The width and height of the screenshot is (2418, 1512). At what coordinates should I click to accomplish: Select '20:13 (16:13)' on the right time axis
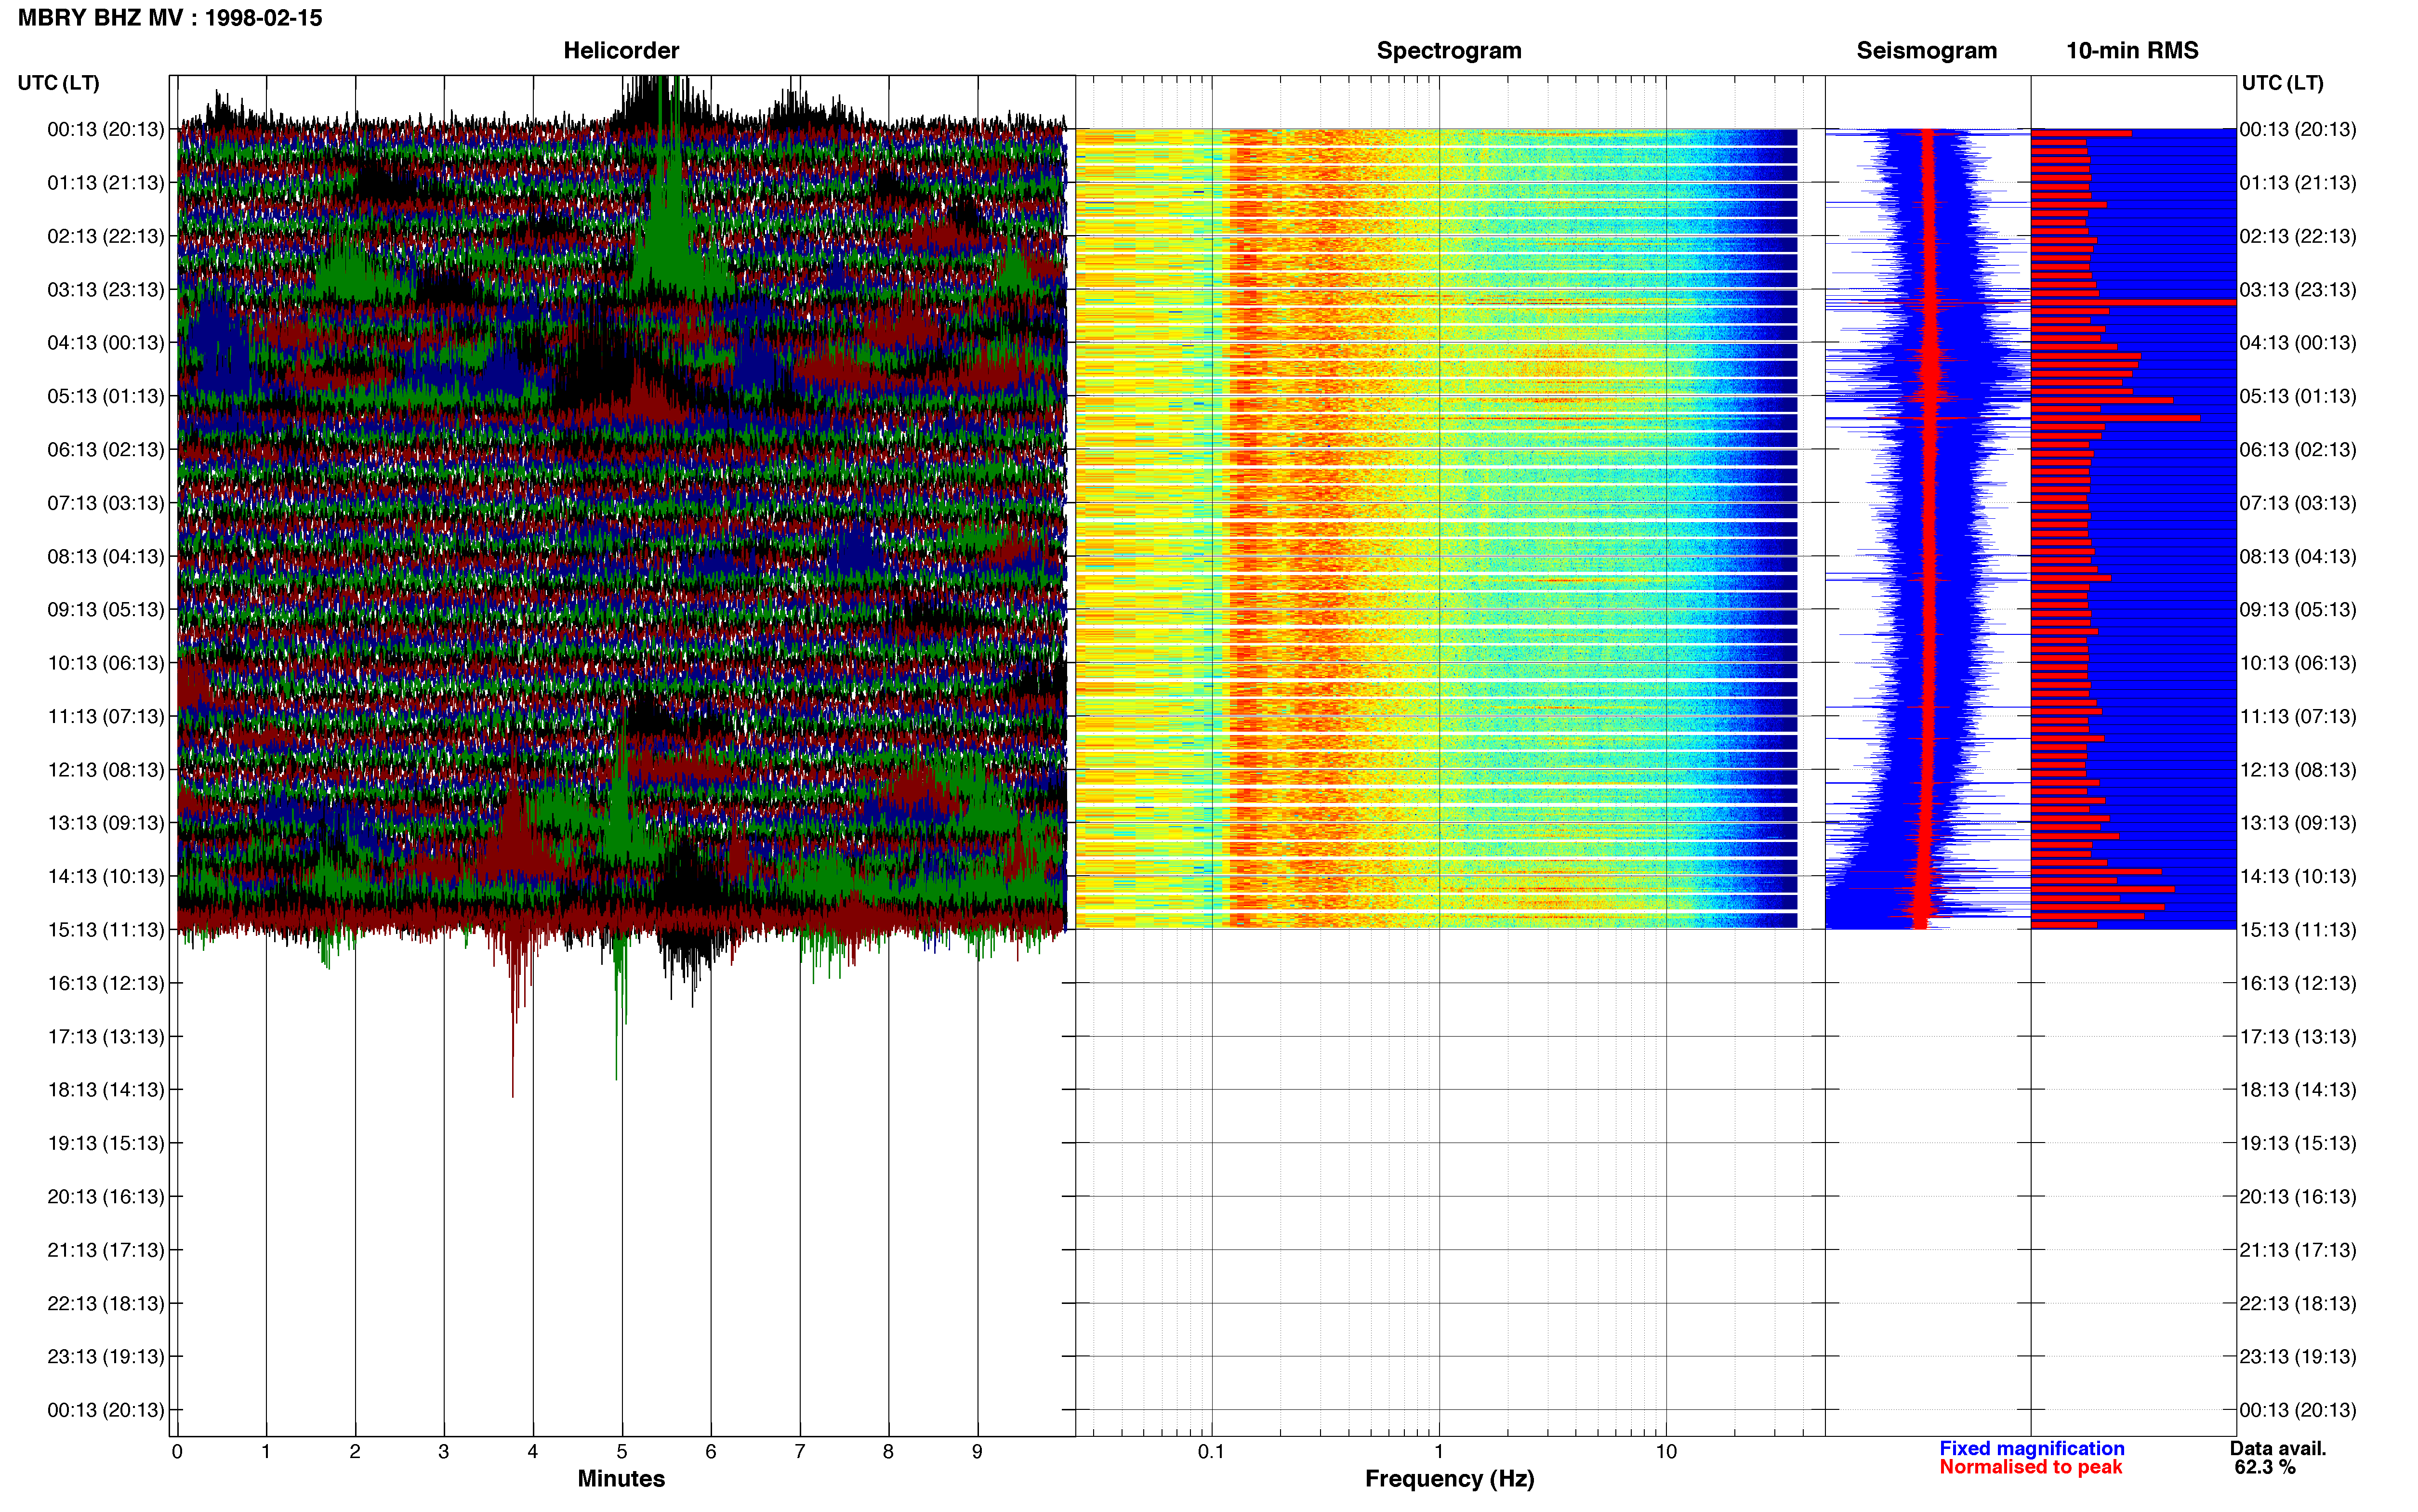coord(2298,1196)
